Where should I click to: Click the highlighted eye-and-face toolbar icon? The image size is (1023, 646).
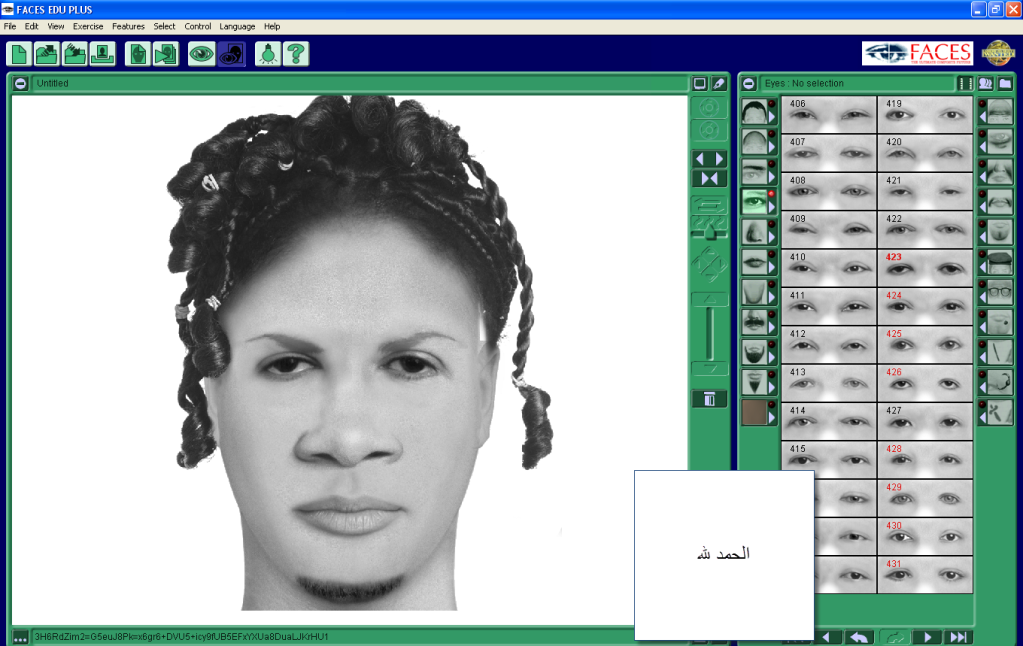point(232,54)
